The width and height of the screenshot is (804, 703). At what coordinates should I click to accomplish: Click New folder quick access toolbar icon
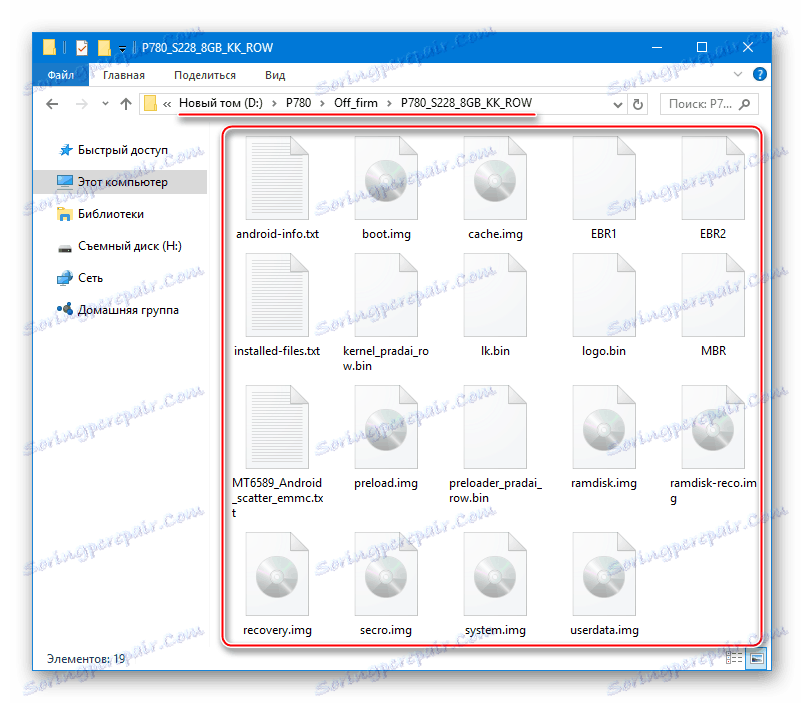pos(104,48)
